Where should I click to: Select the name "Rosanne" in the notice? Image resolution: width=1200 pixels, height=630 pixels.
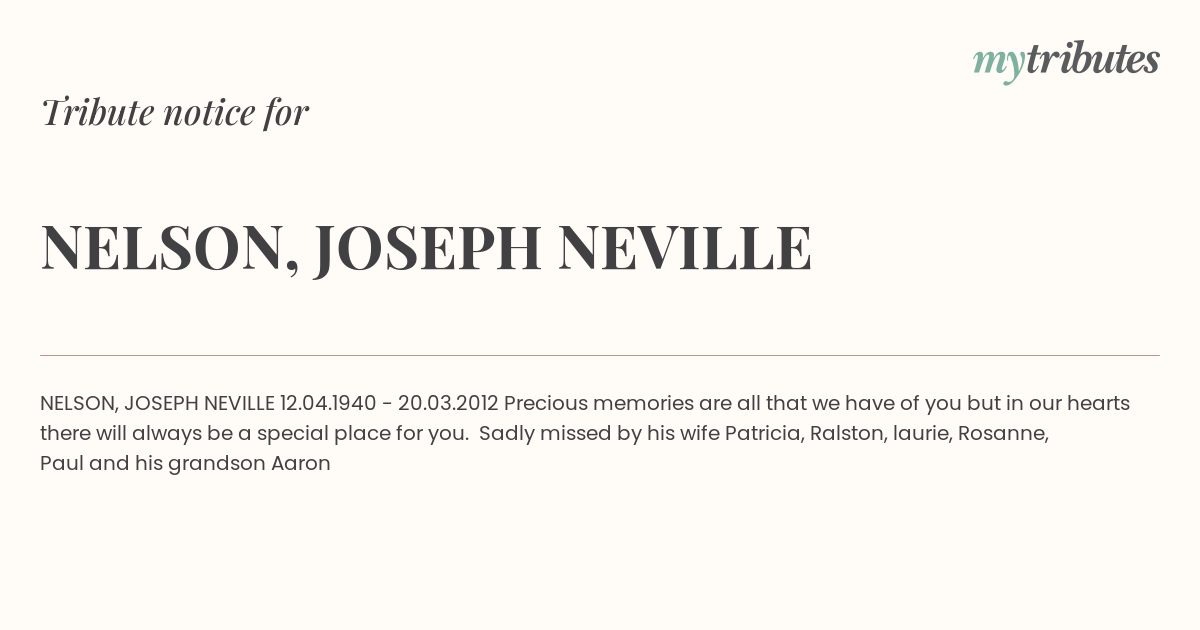1007,434
